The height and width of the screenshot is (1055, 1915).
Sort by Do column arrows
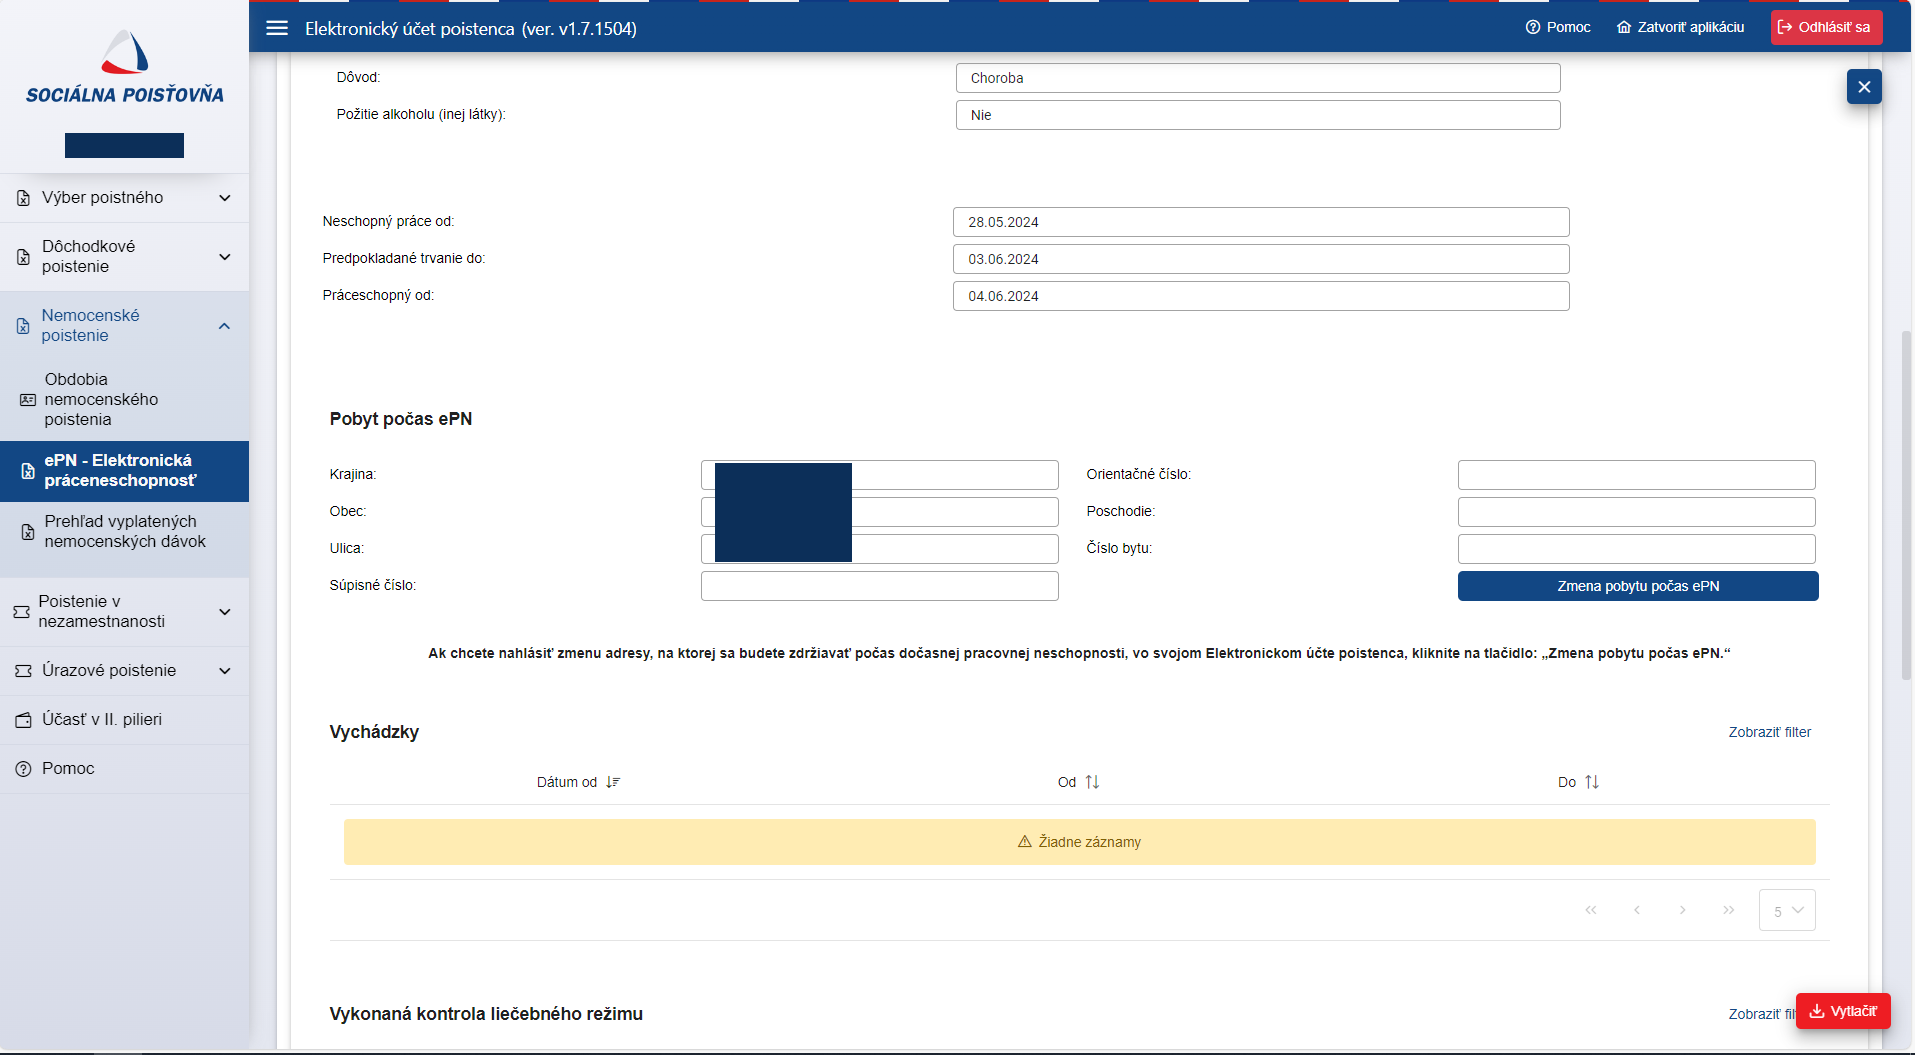(1592, 782)
